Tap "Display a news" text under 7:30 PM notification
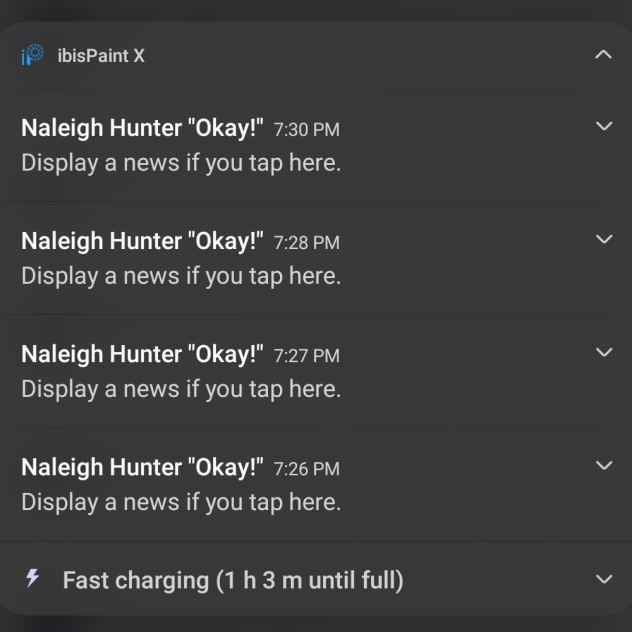The image size is (632, 632). tap(181, 162)
